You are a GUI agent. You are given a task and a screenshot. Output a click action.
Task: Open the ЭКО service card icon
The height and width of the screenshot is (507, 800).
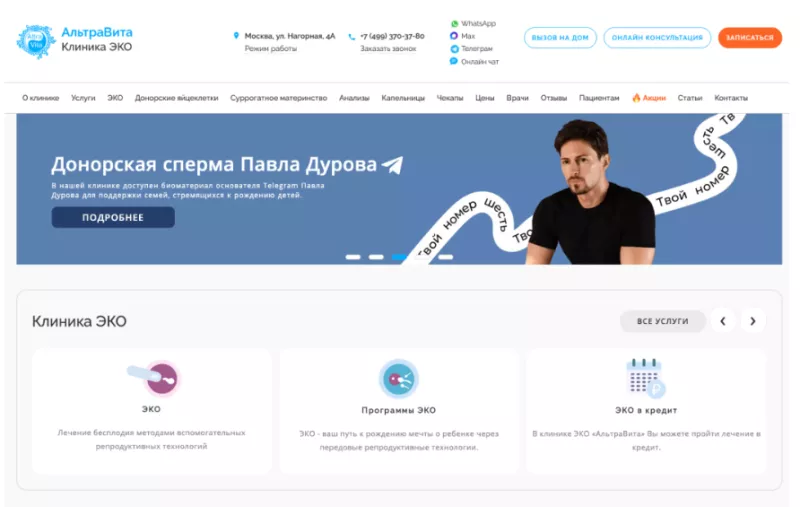tap(154, 377)
